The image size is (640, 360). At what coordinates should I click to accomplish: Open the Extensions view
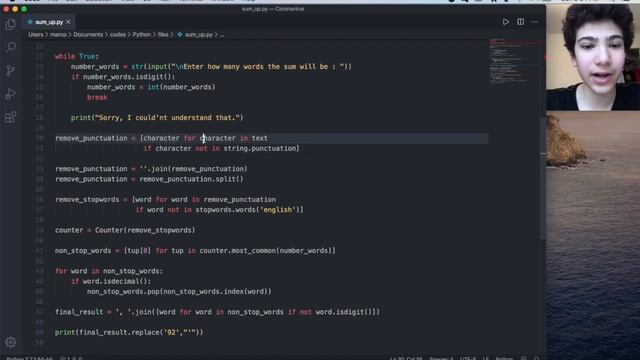11,117
